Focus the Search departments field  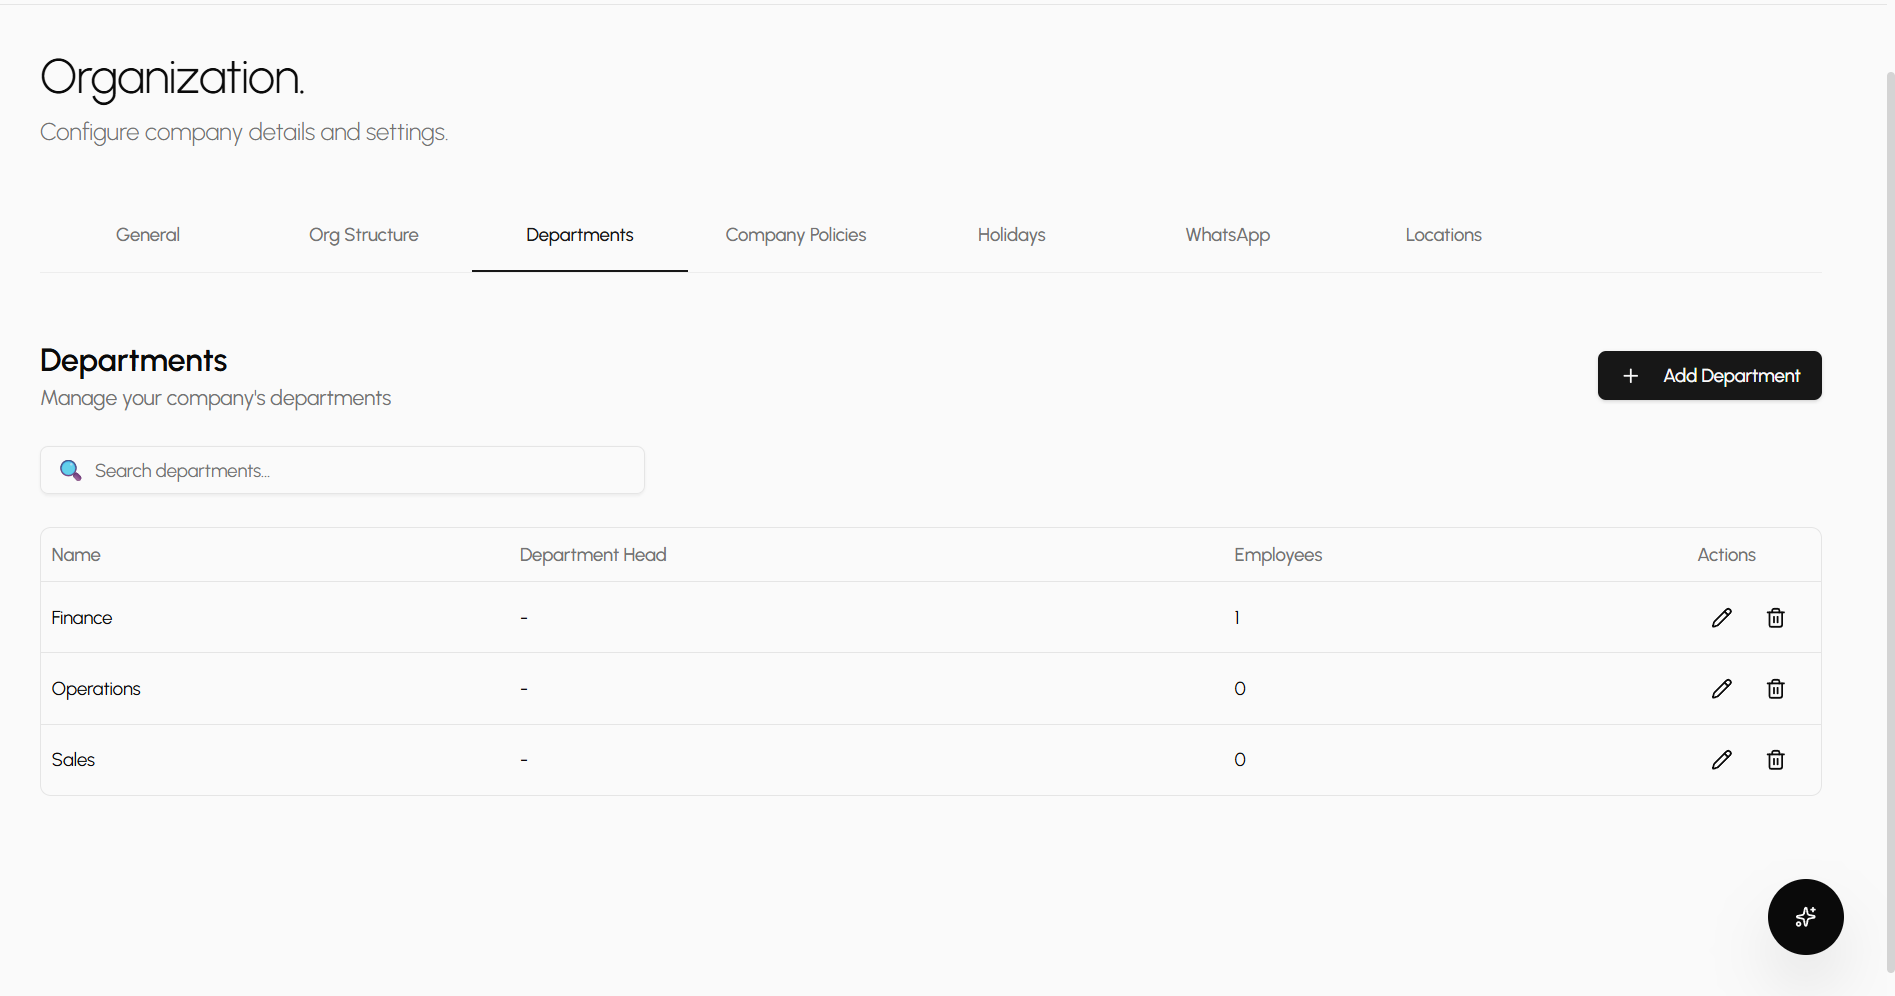(x=360, y=470)
